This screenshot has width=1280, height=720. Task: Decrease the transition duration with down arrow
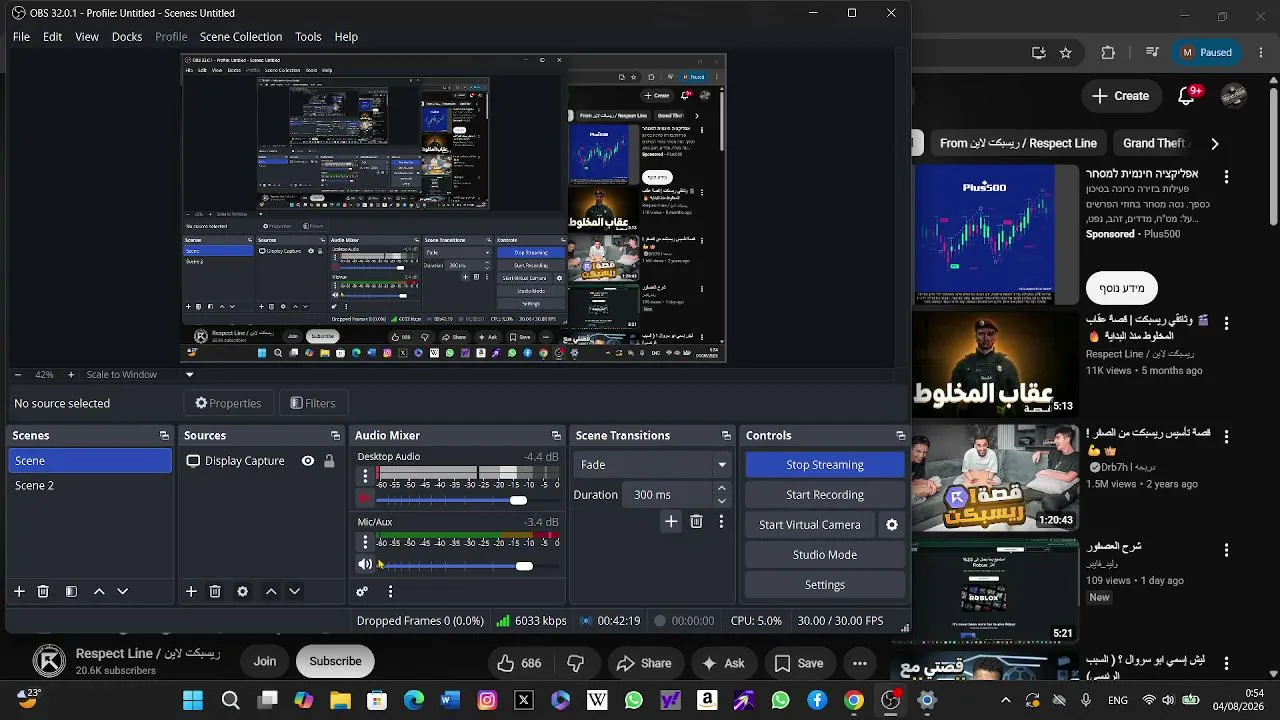721,500
